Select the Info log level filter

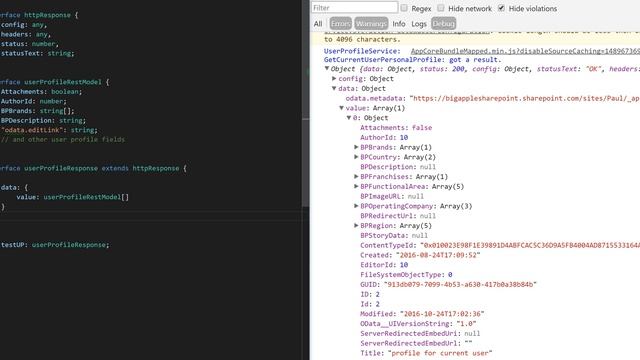click(399, 24)
